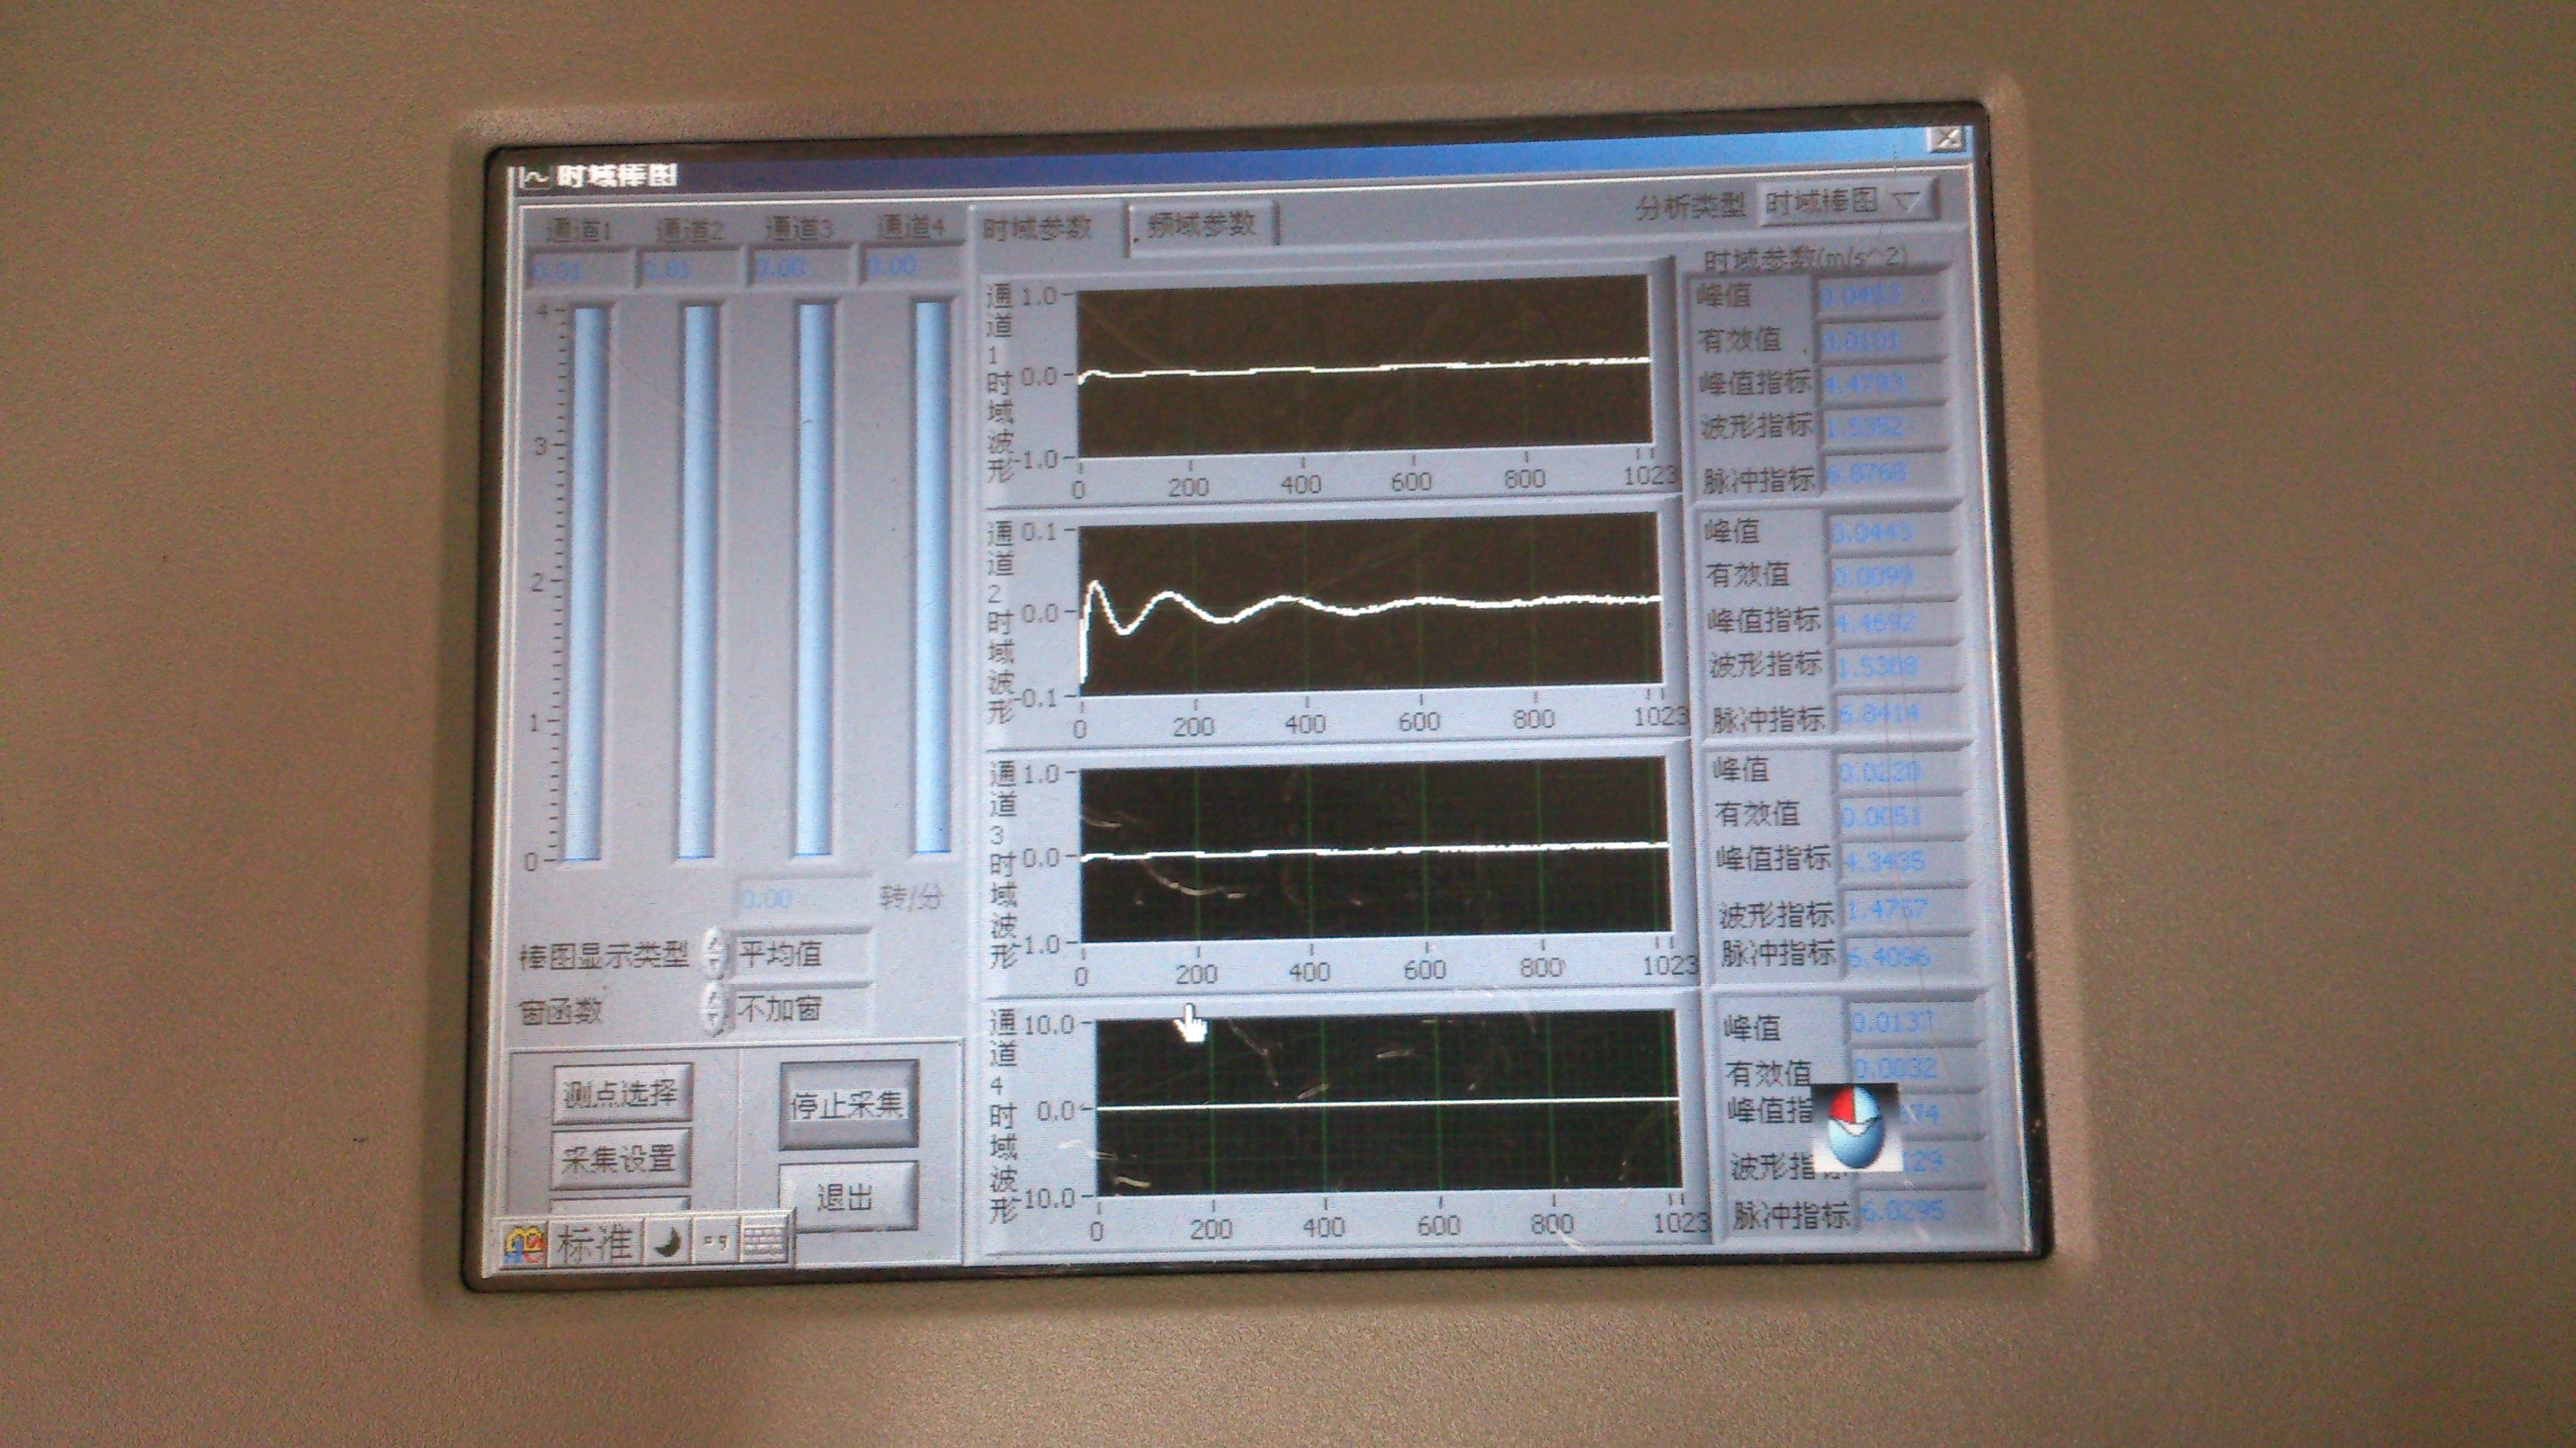Click the waveform icon in window title bar
The height and width of the screenshot is (1448, 2576).
pos(534,179)
